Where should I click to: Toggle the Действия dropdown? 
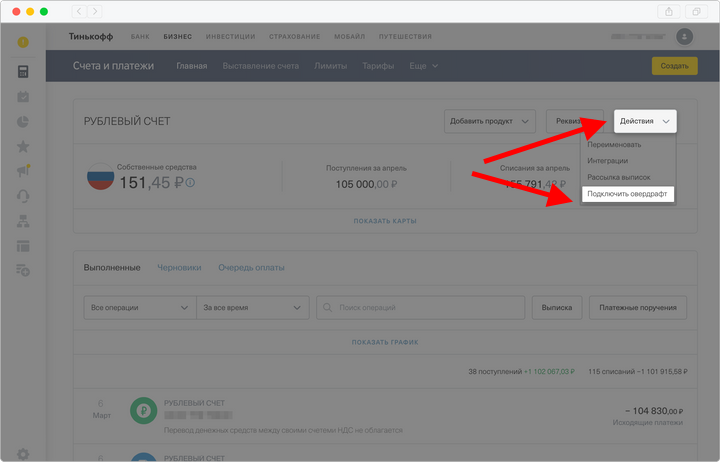(x=645, y=121)
